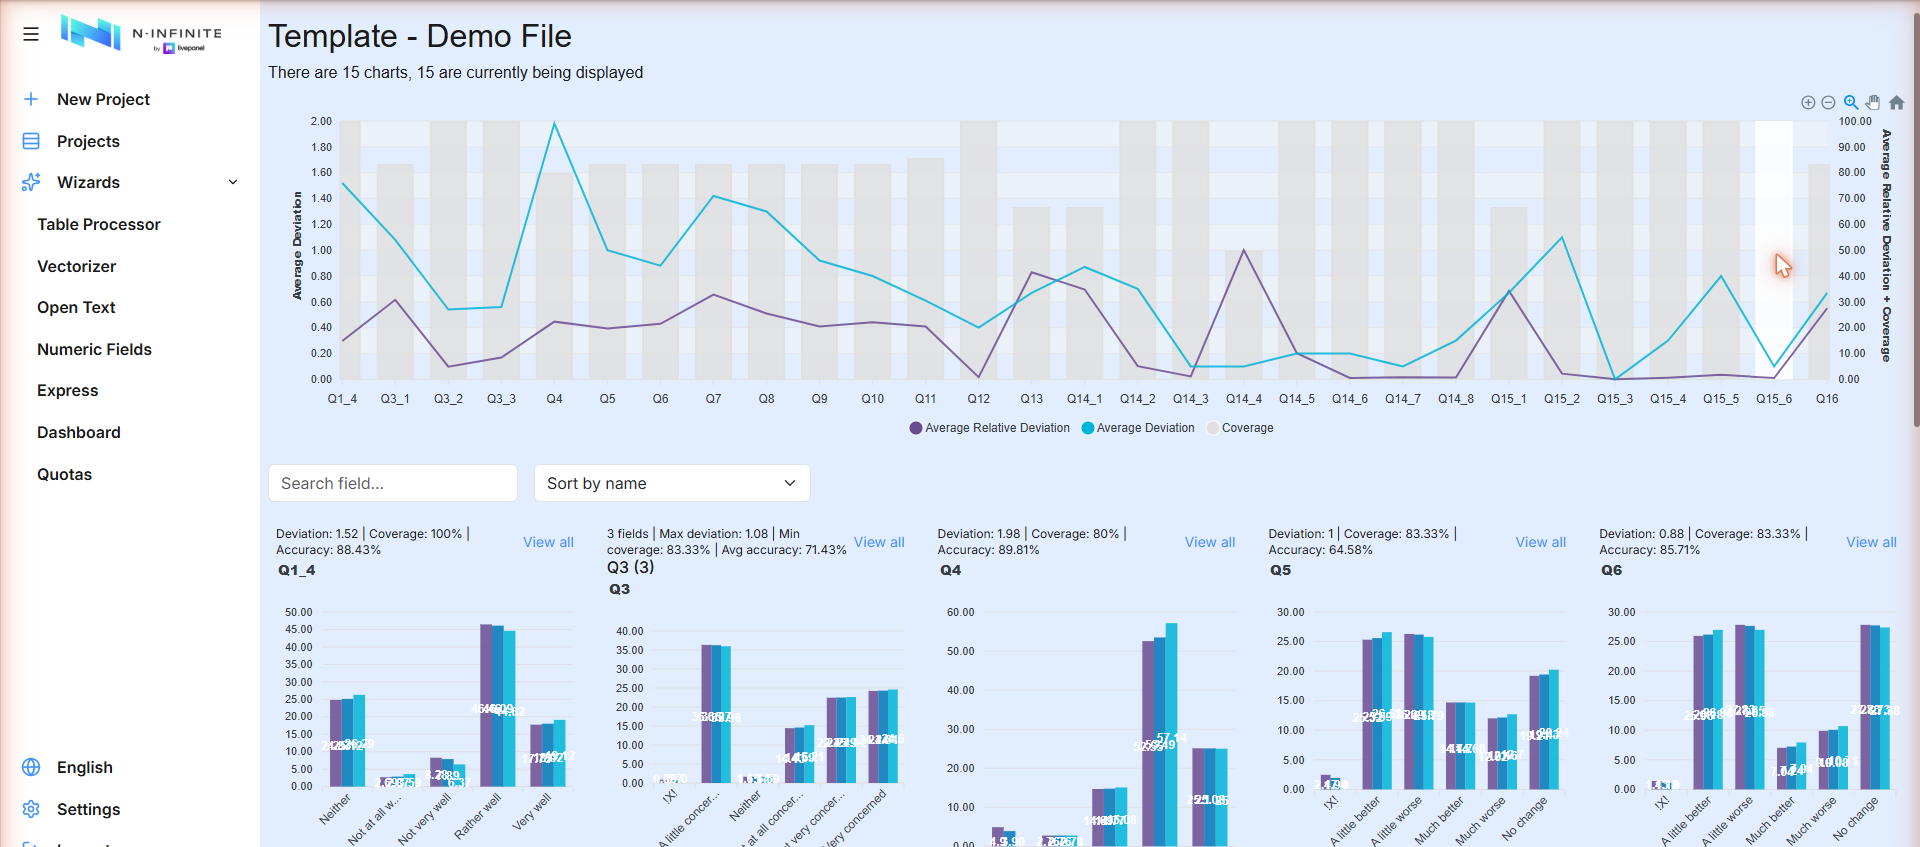Open the Settings label
Image resolution: width=1920 pixels, height=847 pixels.
click(x=88, y=809)
